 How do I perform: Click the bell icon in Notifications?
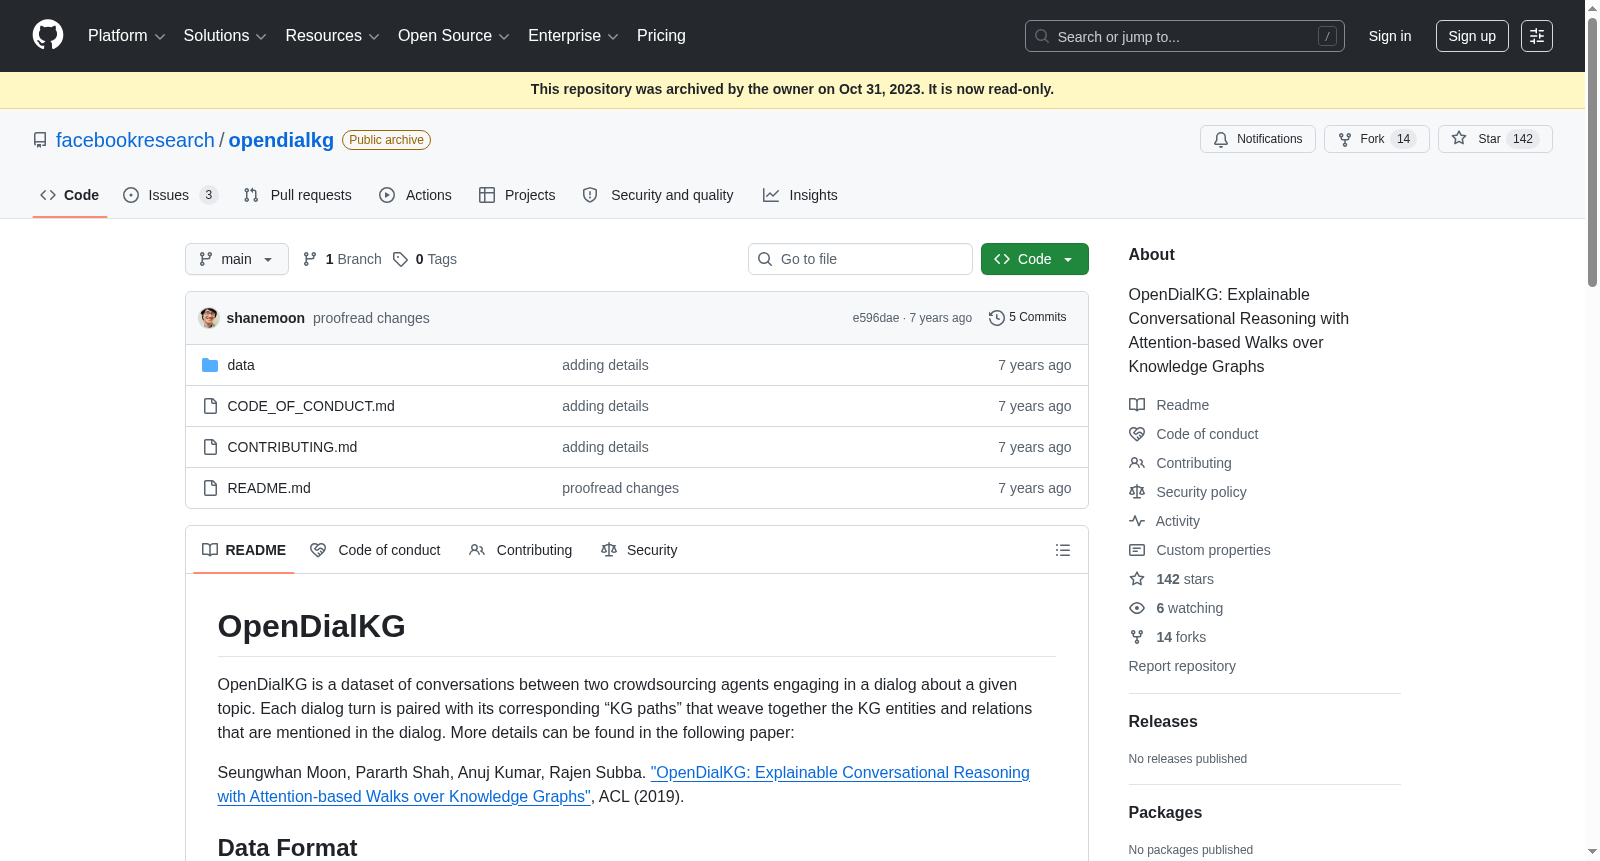tap(1221, 139)
